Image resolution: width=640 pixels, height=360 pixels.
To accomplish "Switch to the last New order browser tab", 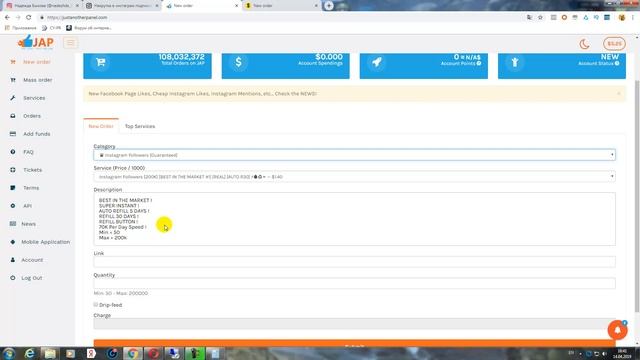I will pyautogui.click(x=282, y=6).
